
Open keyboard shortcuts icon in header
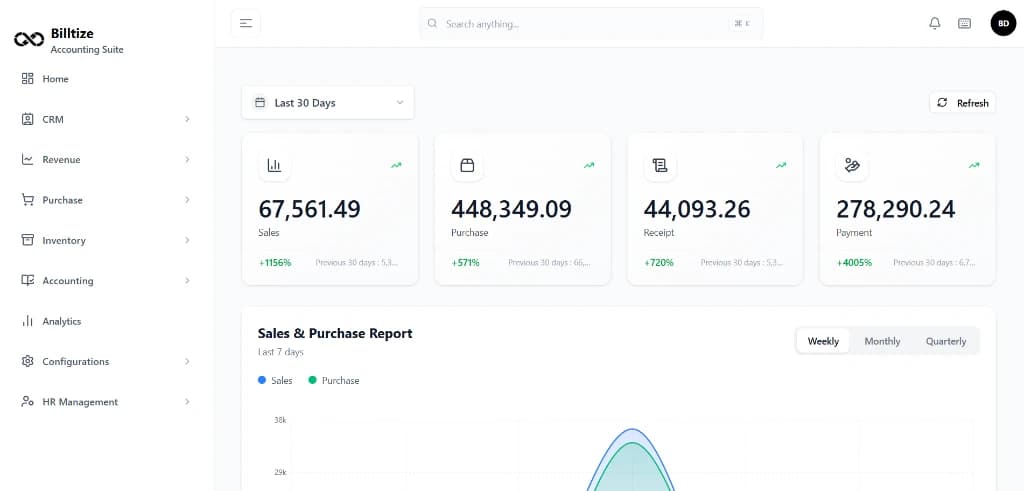964,24
